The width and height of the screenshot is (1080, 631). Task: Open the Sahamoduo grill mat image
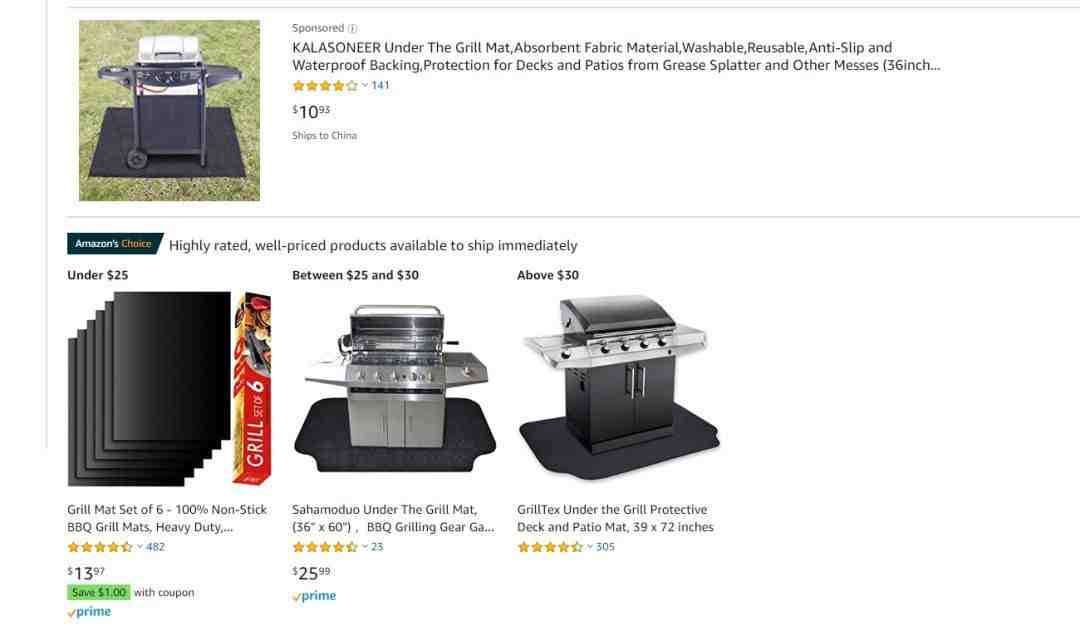pyautogui.click(x=394, y=389)
